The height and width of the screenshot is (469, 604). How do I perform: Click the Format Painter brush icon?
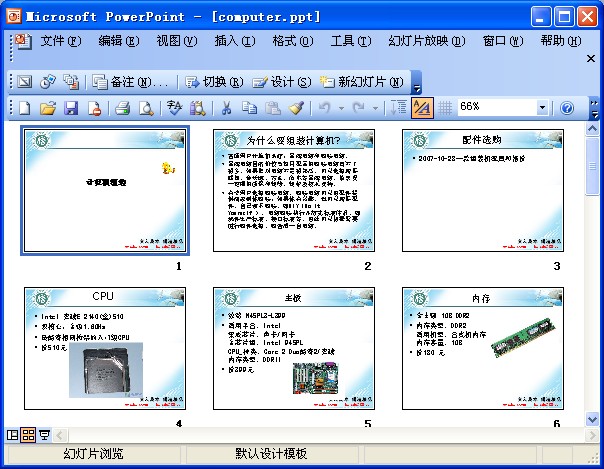(x=296, y=108)
